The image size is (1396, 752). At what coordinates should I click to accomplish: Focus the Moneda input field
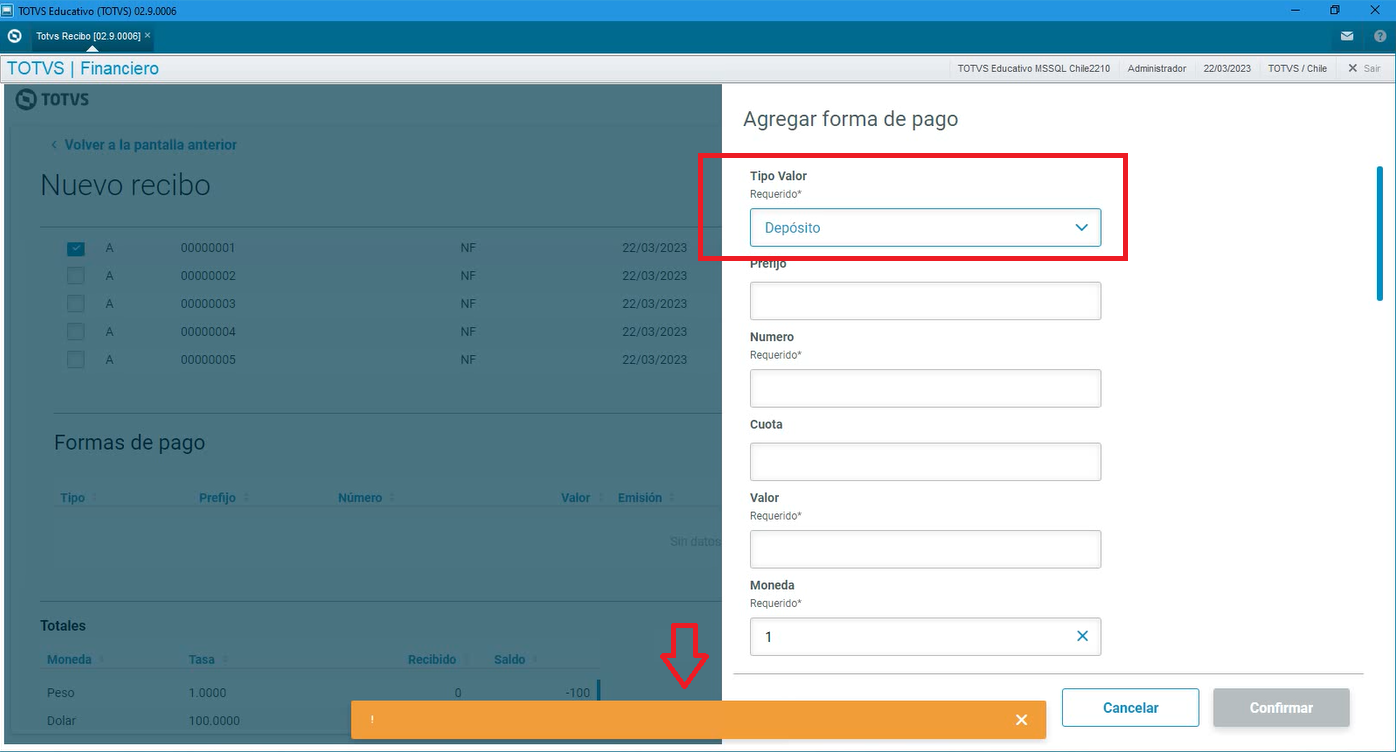pyautogui.click(x=925, y=637)
